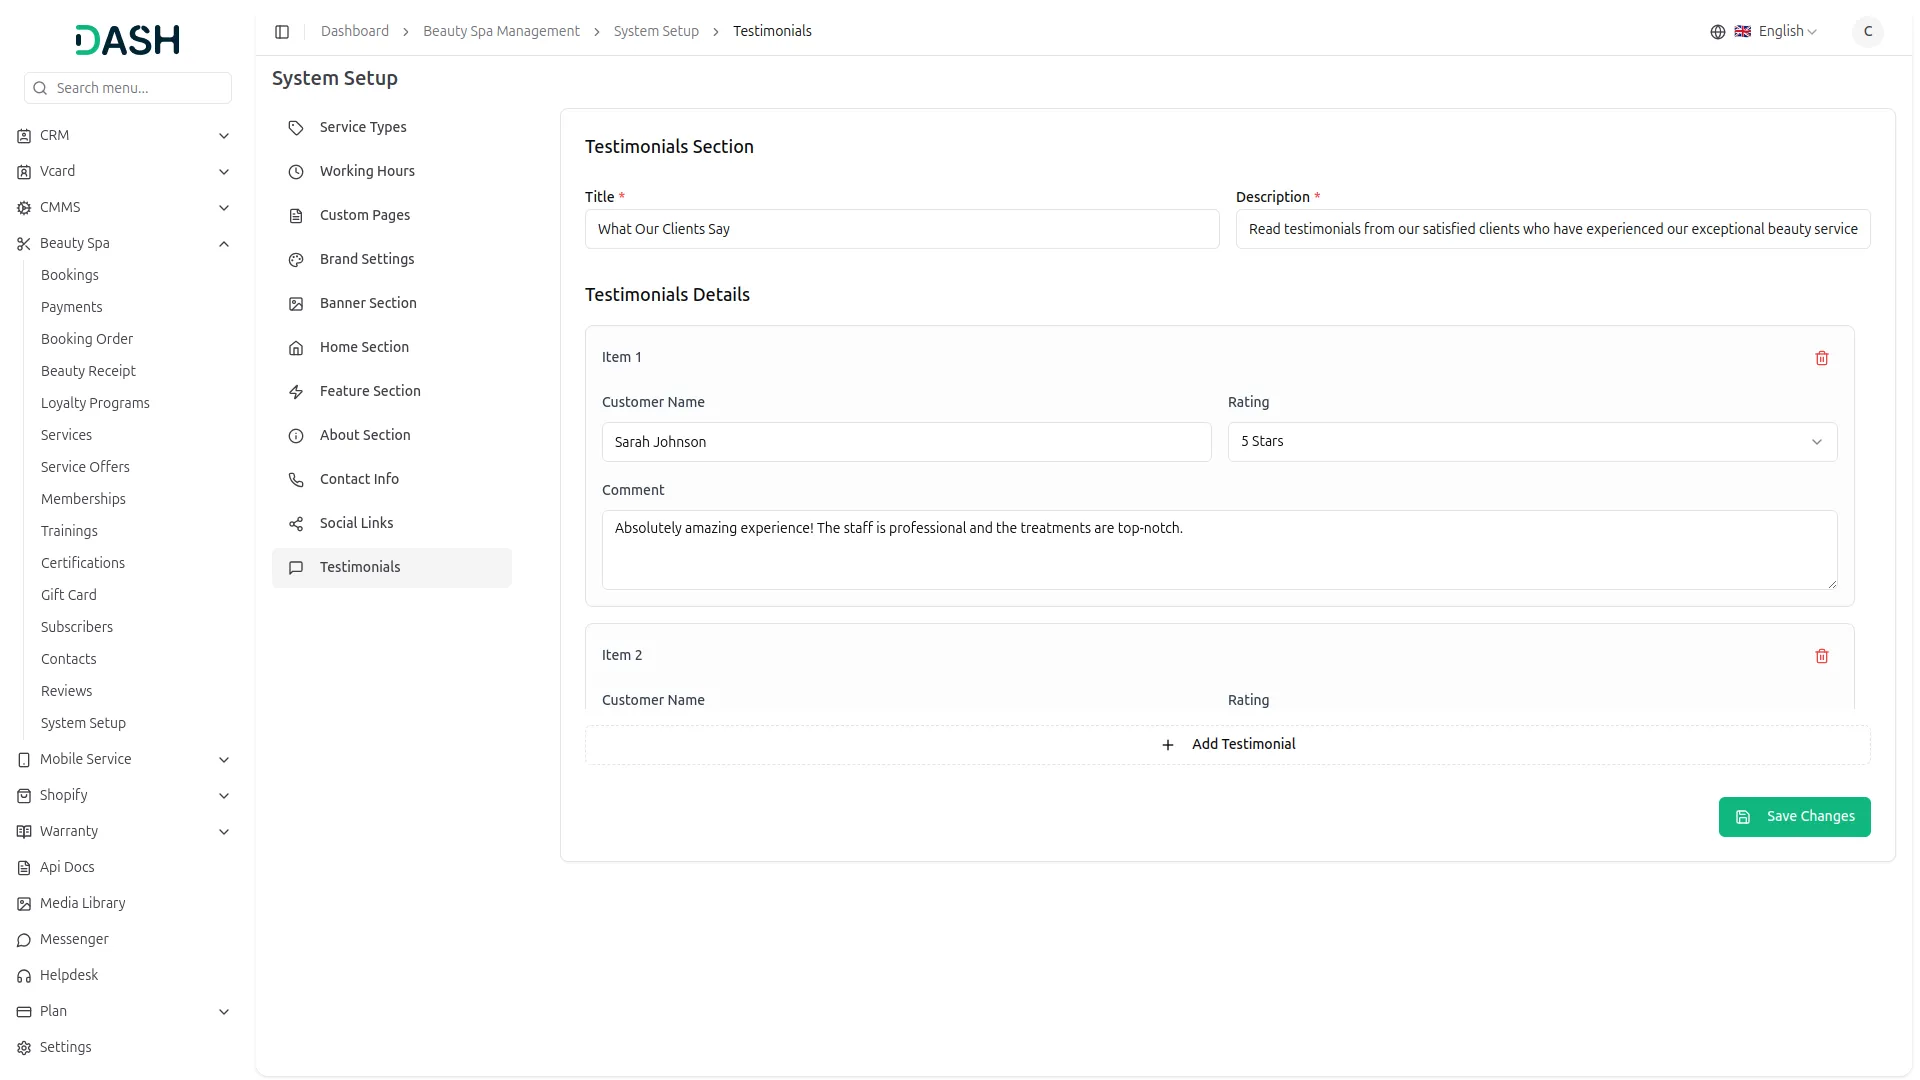Open Helpdesk headset icon in sidebar
The image size is (1920, 1080).
(24, 976)
